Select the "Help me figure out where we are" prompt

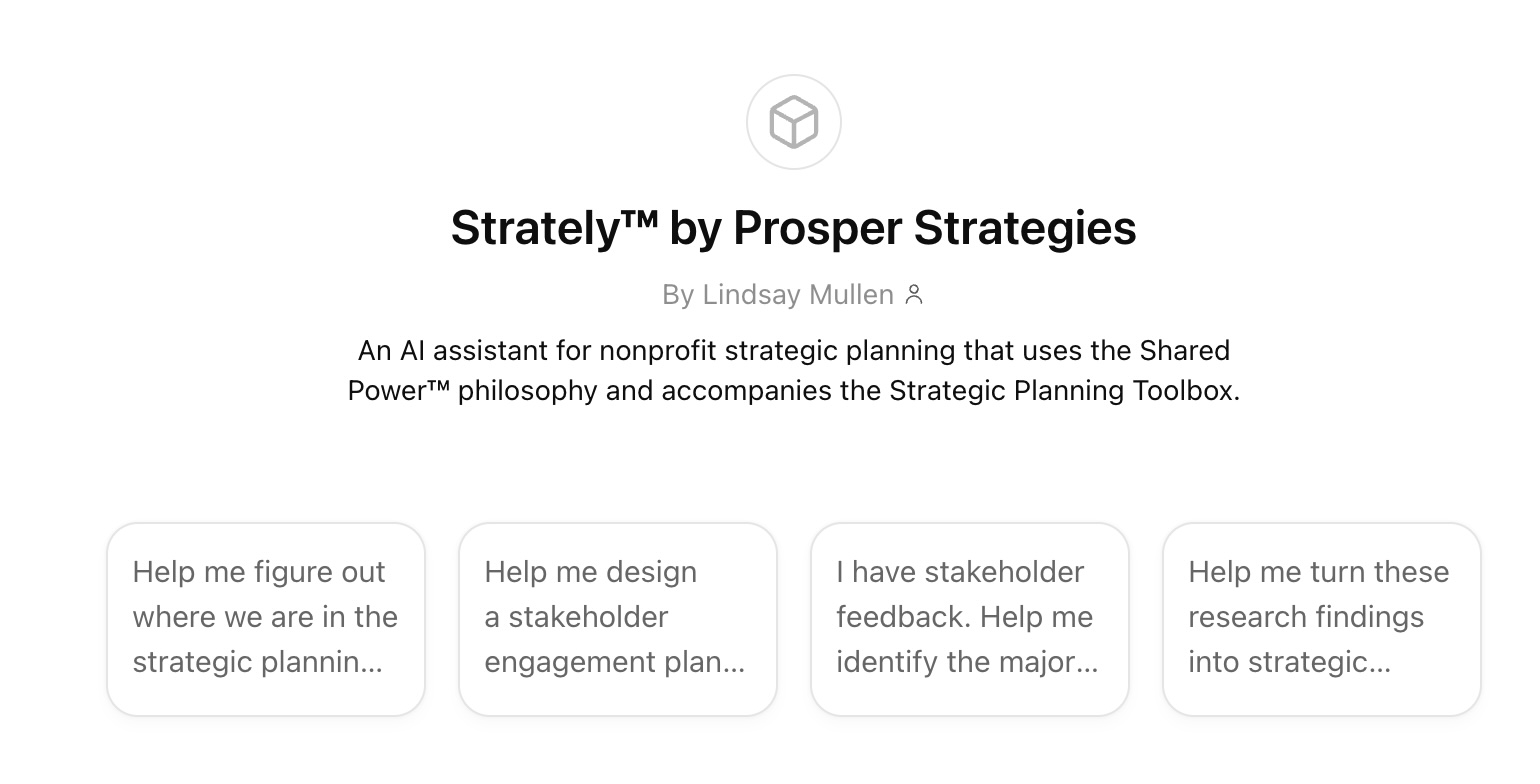pyautogui.click(x=266, y=618)
